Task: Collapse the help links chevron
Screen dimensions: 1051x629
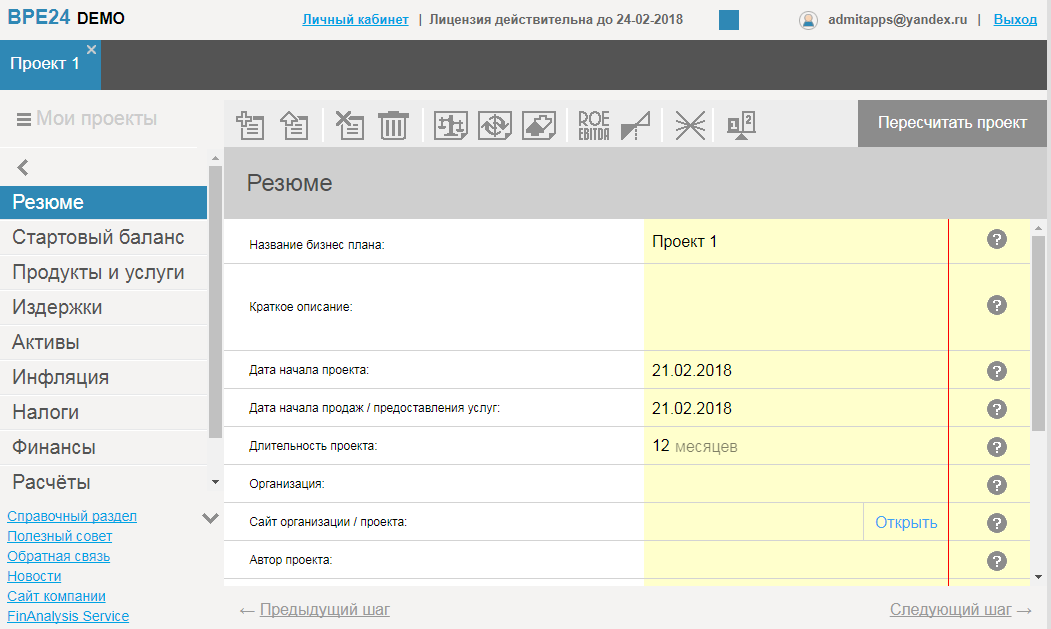Action: click(x=210, y=518)
